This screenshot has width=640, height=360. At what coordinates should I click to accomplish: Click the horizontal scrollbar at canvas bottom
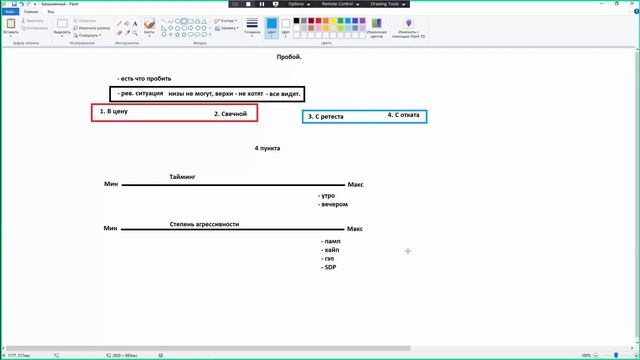click(208, 348)
